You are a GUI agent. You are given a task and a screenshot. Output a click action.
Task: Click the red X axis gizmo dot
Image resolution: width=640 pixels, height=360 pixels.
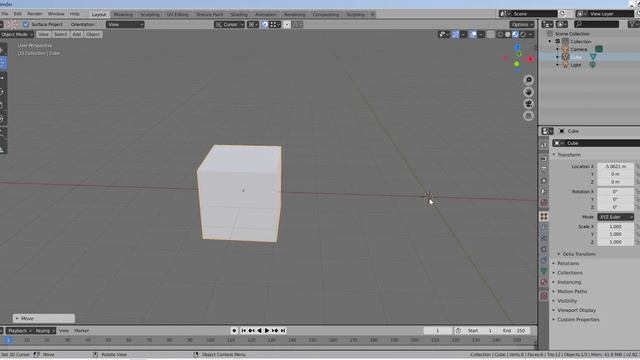coord(530,59)
